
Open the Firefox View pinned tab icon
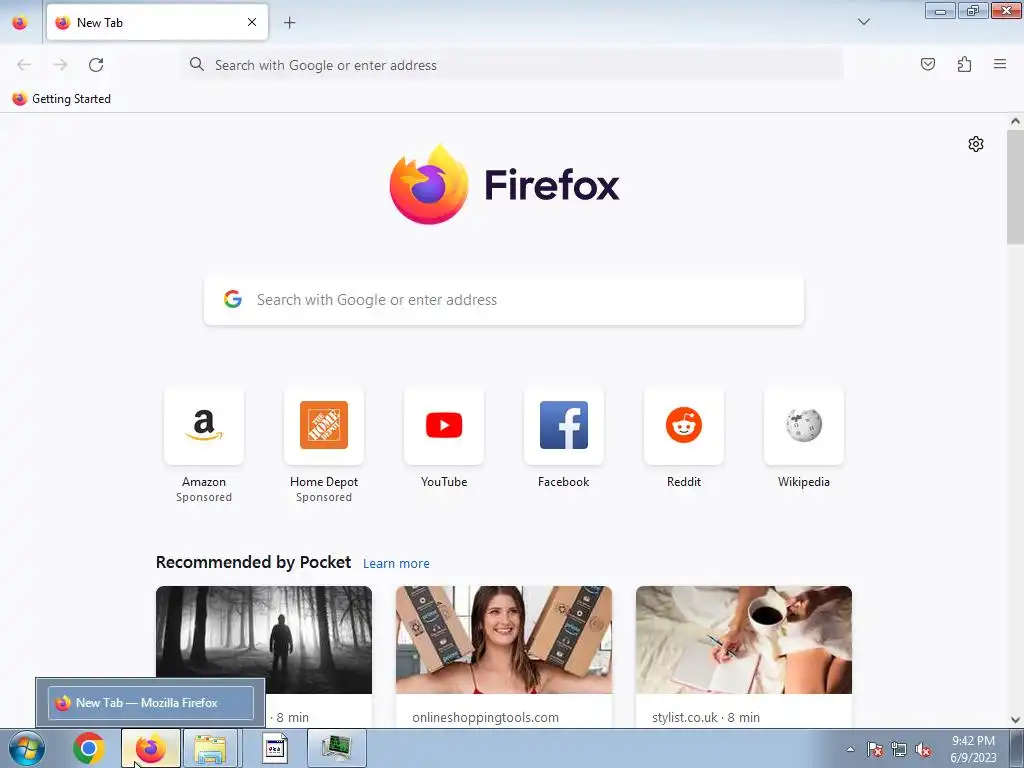click(x=20, y=23)
